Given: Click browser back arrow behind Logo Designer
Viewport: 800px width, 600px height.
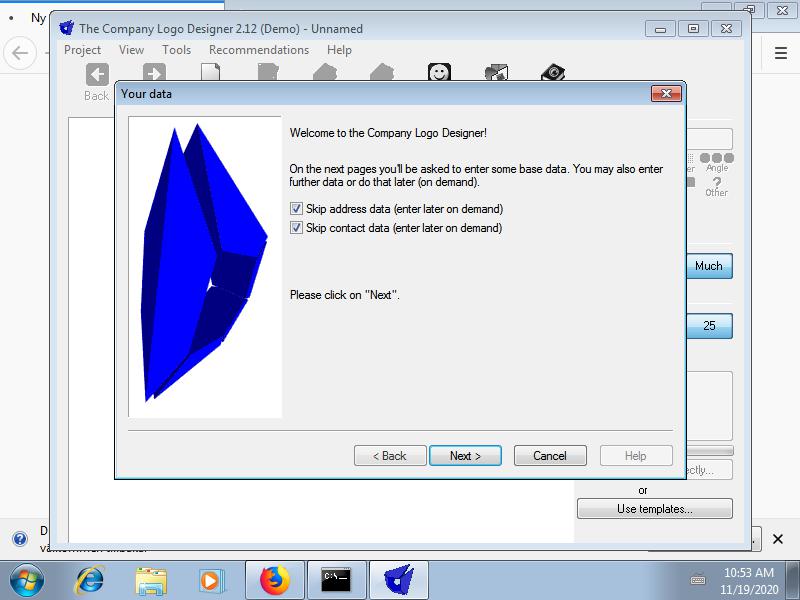Looking at the screenshot, I should (x=20, y=53).
